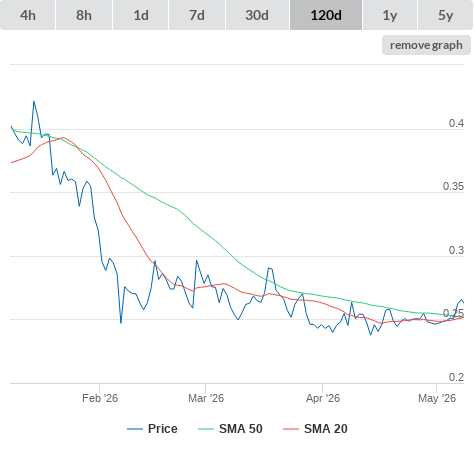The width and height of the screenshot is (474, 455).
Task: Click the red SMA 20 legend marker
Action: (291, 429)
